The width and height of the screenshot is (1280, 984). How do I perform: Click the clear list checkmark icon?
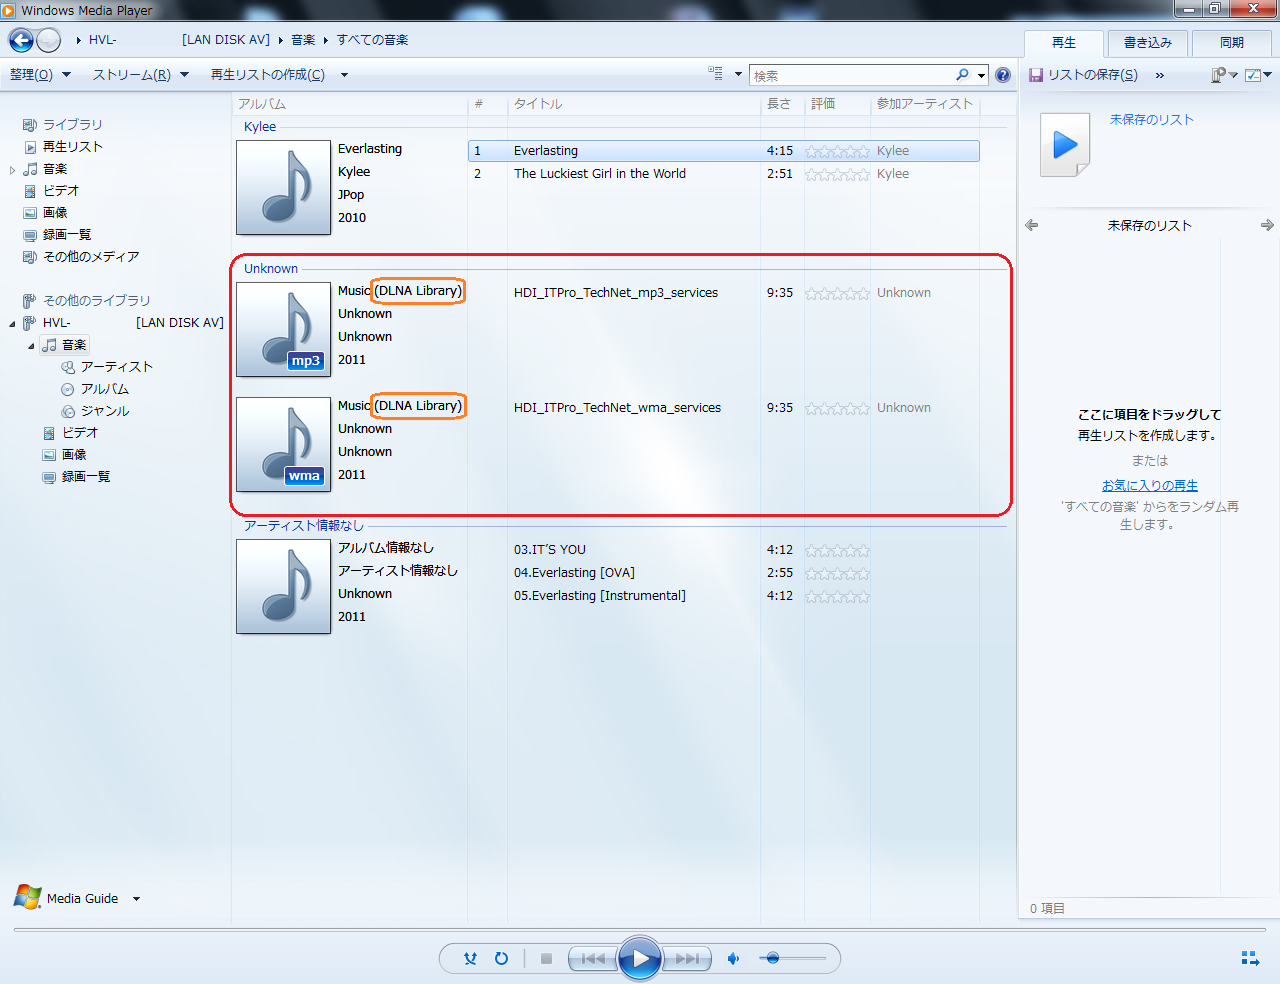[1253, 75]
